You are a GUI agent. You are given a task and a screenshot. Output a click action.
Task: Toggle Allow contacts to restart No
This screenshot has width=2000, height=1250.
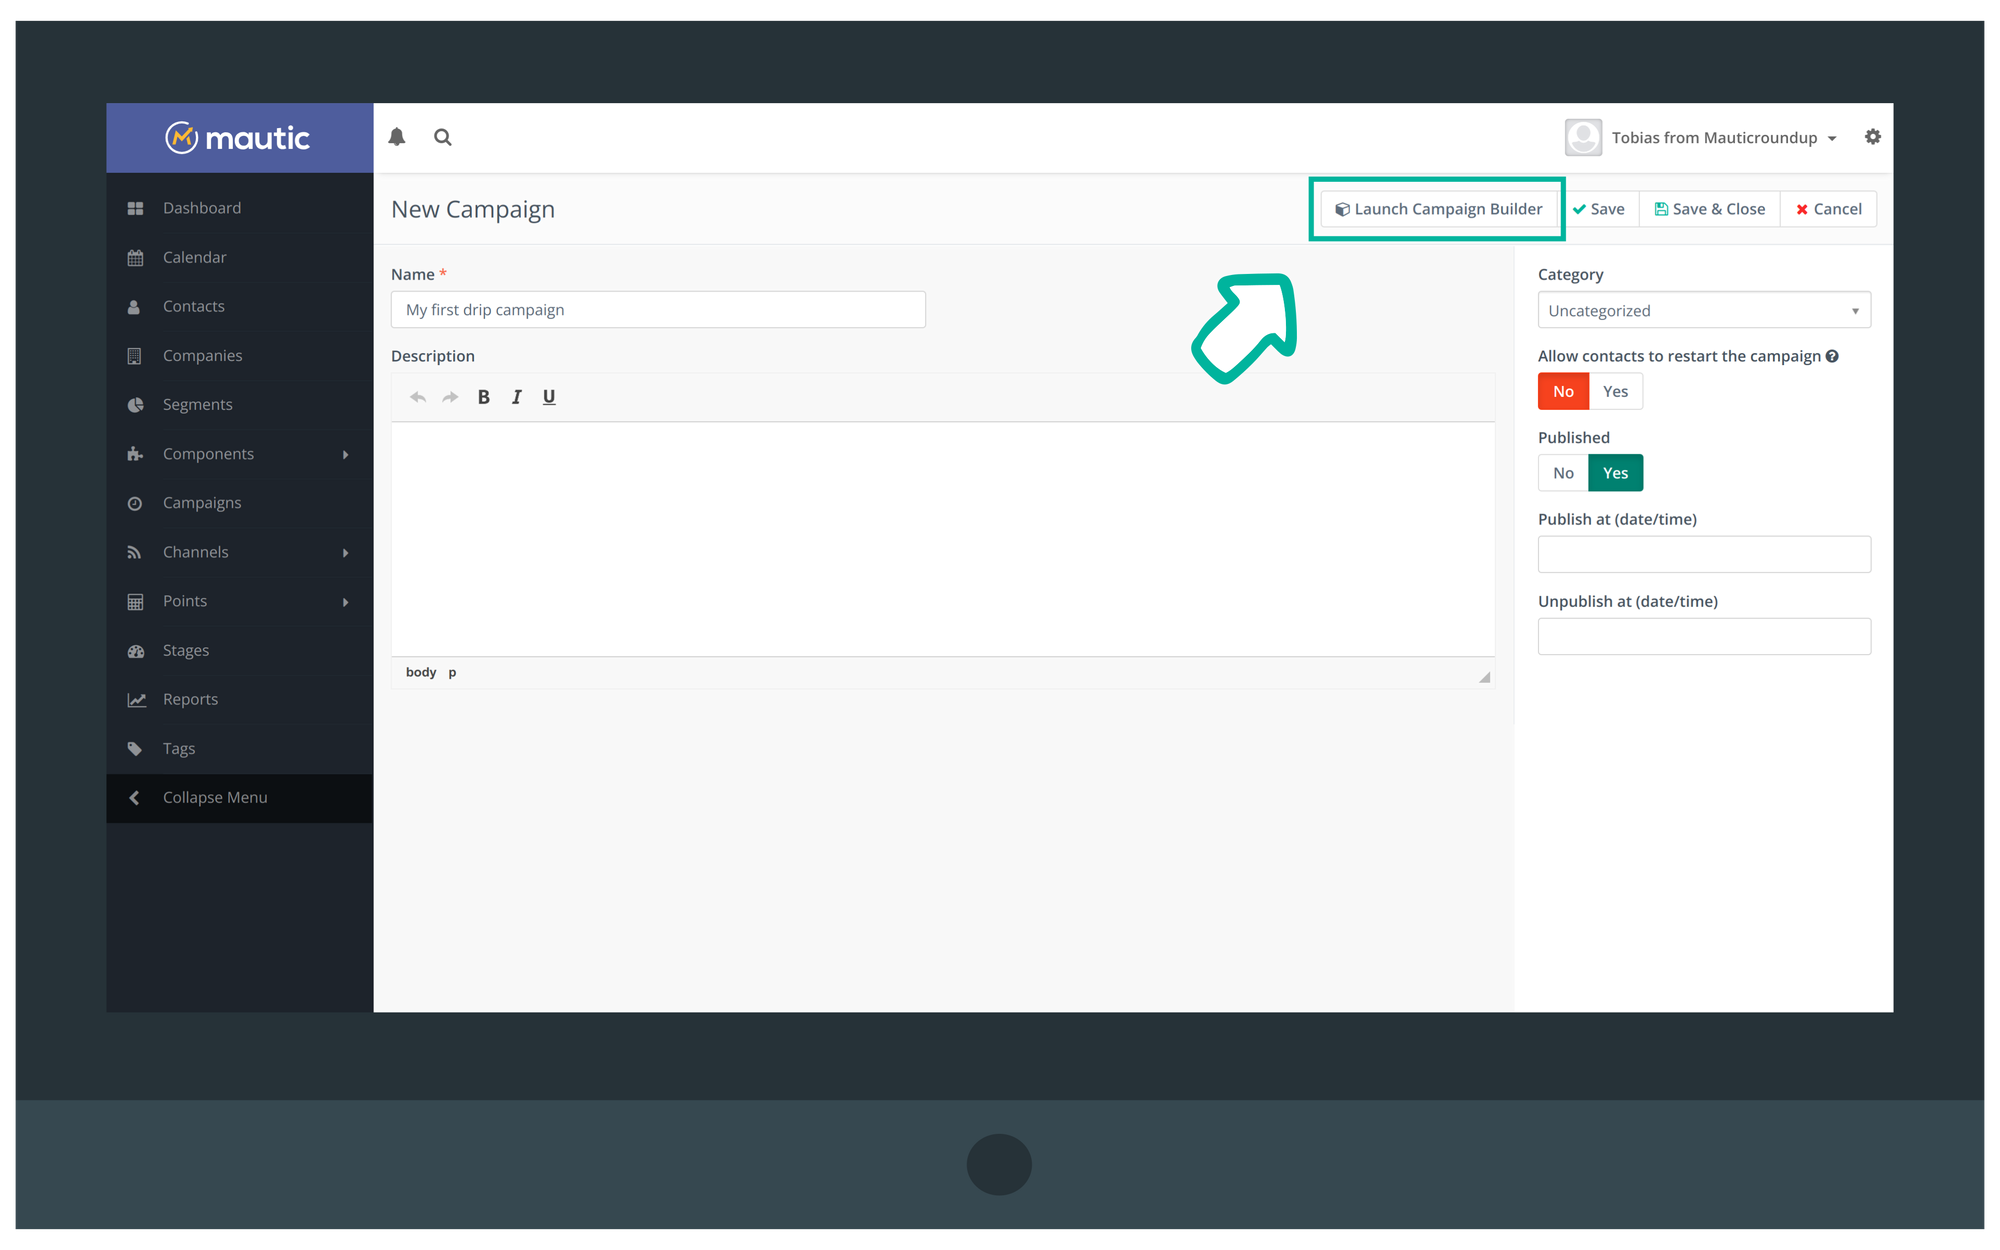coord(1562,390)
